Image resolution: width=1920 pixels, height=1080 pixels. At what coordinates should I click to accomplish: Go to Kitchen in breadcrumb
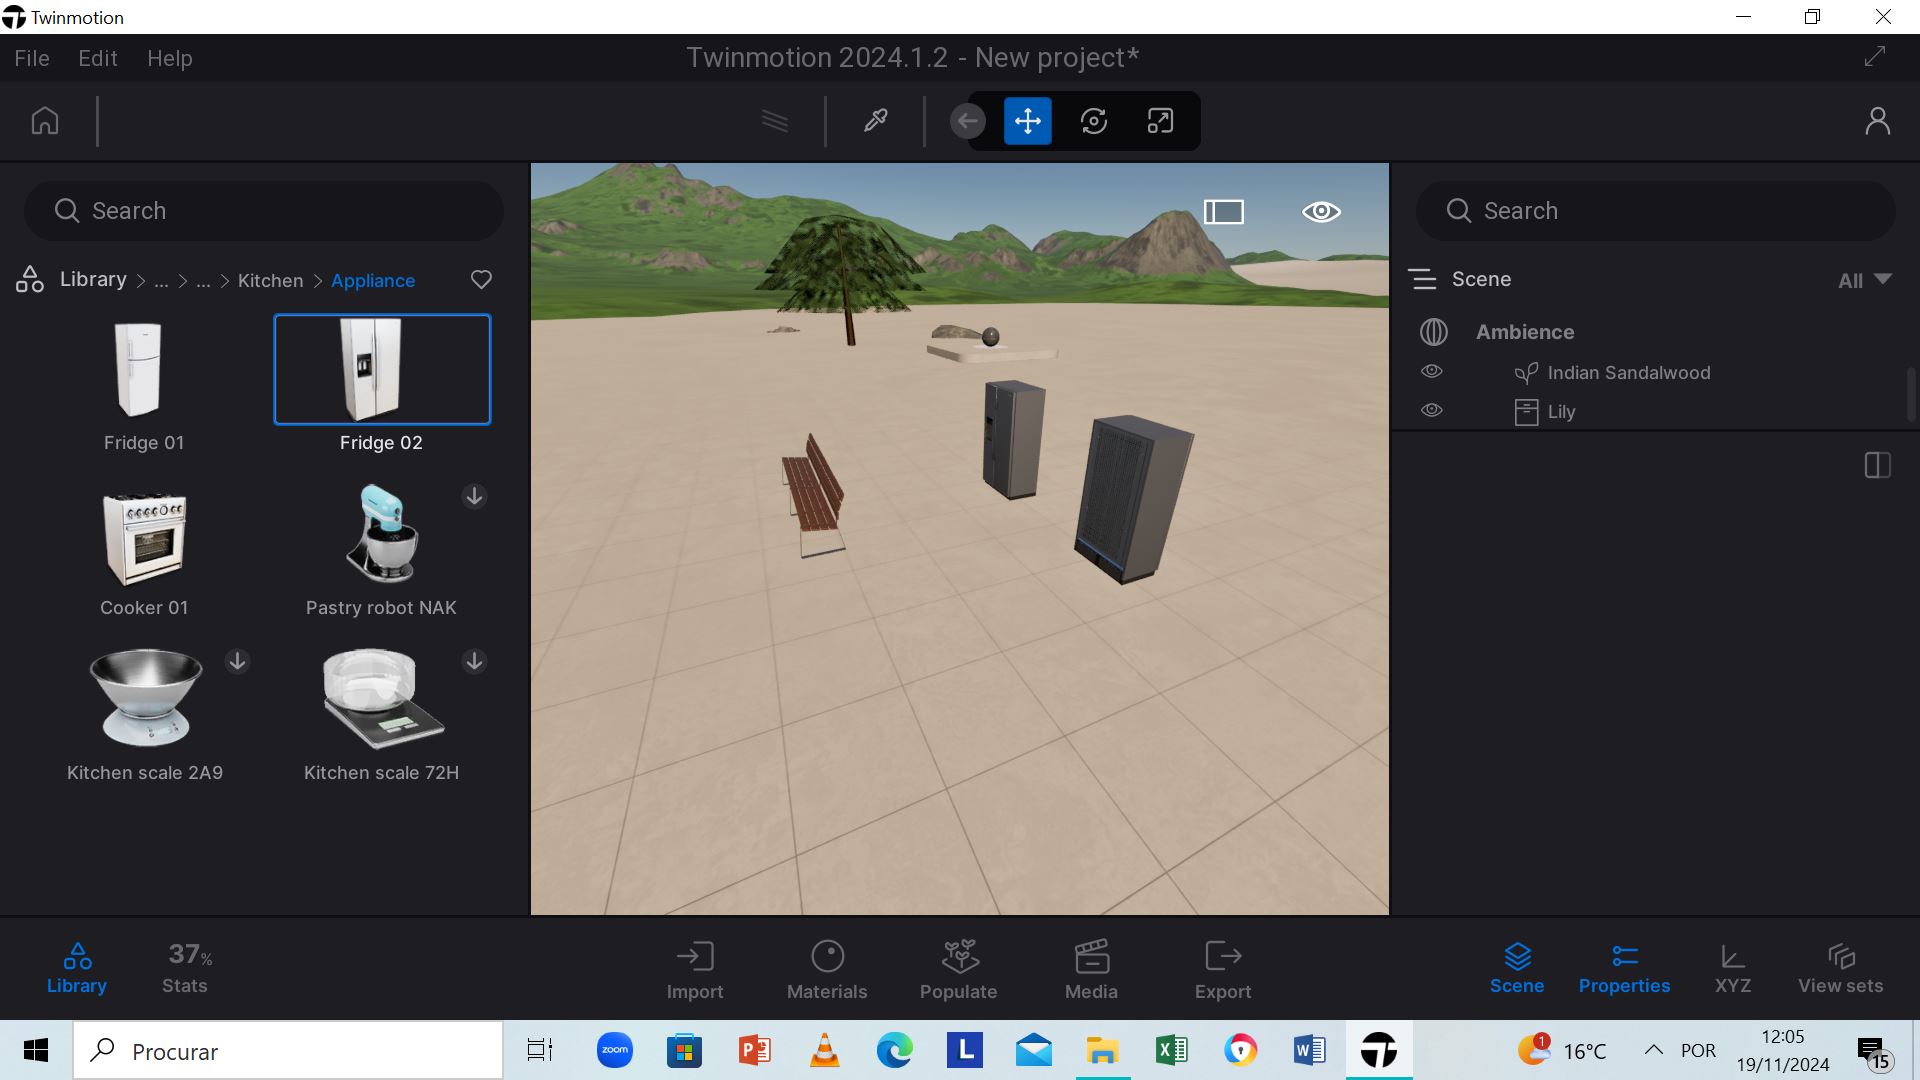point(270,281)
